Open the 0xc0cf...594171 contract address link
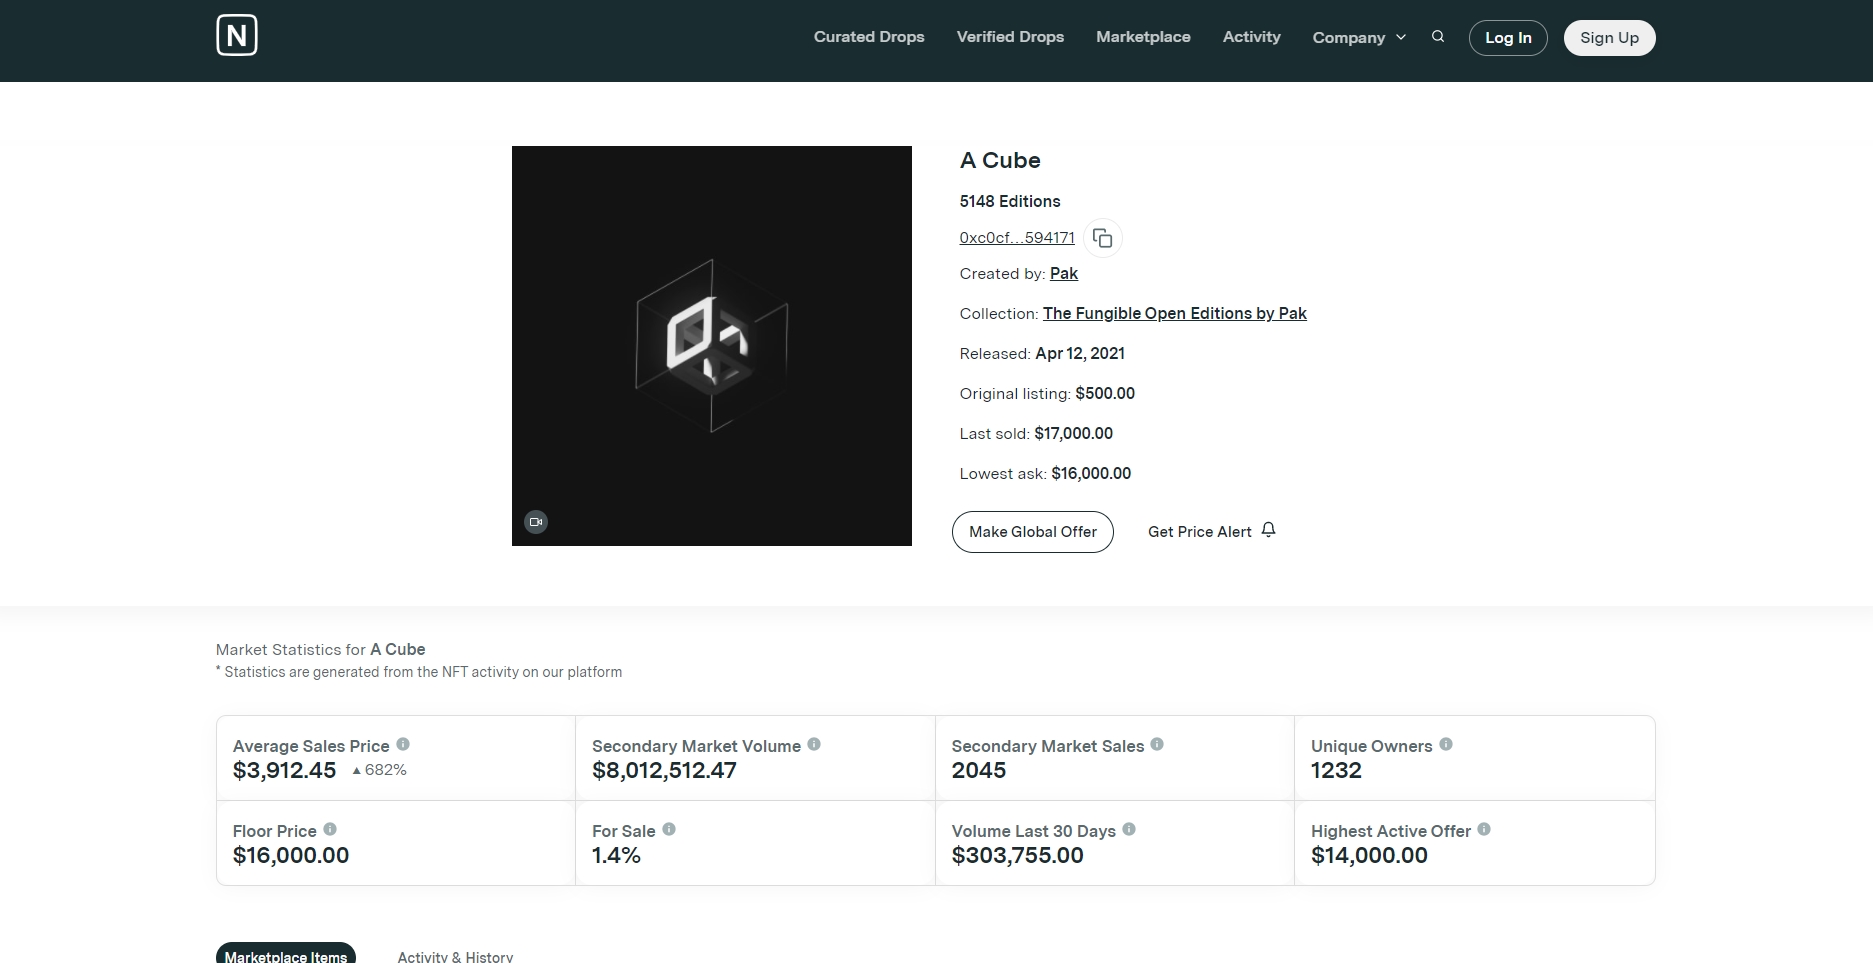This screenshot has height=963, width=1873. click(1017, 238)
